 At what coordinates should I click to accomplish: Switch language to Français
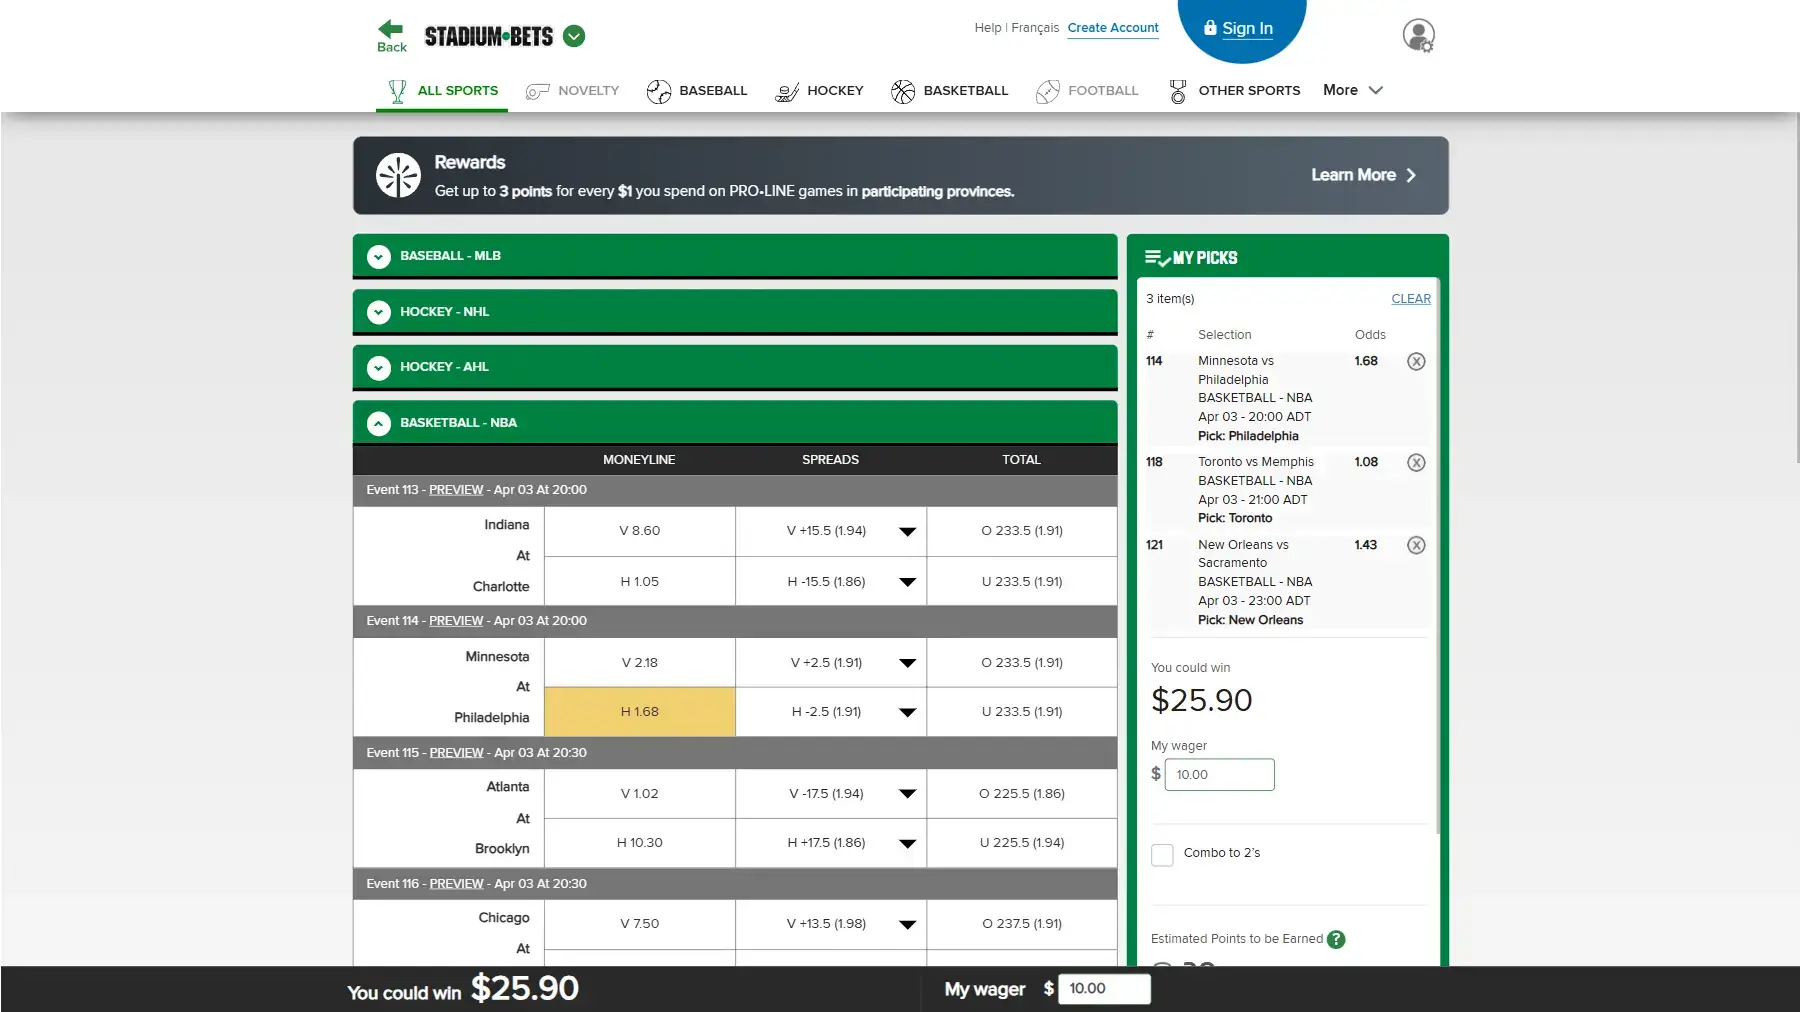pyautogui.click(x=1035, y=28)
